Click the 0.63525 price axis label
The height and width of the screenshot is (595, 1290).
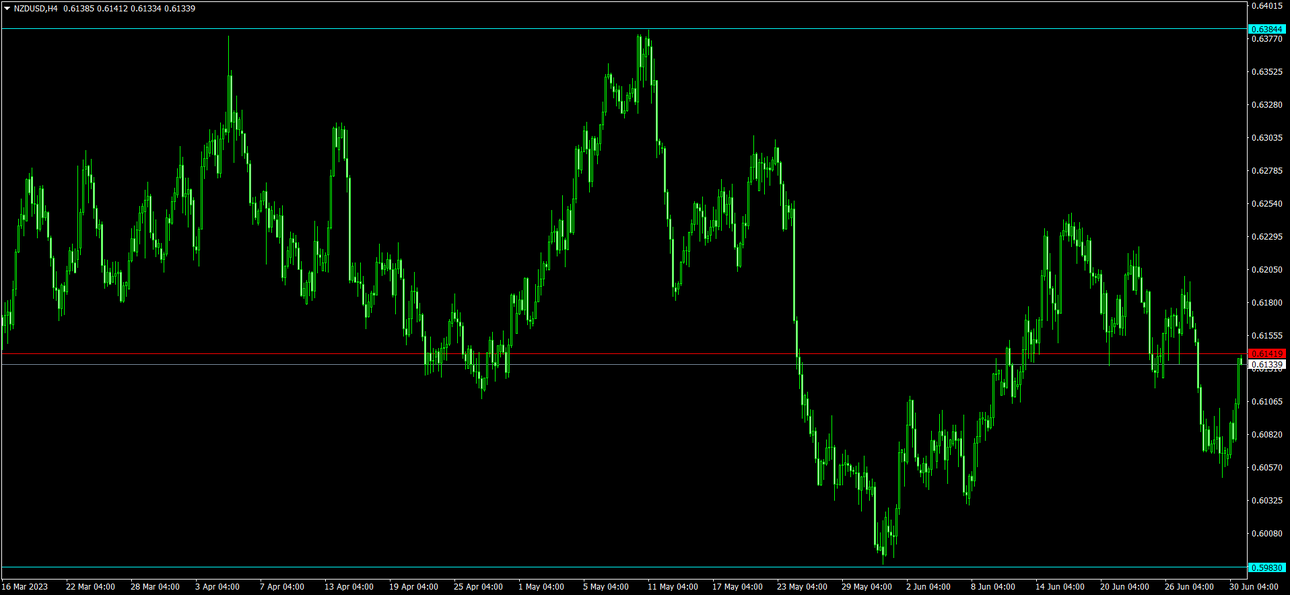pyautogui.click(x=1267, y=72)
